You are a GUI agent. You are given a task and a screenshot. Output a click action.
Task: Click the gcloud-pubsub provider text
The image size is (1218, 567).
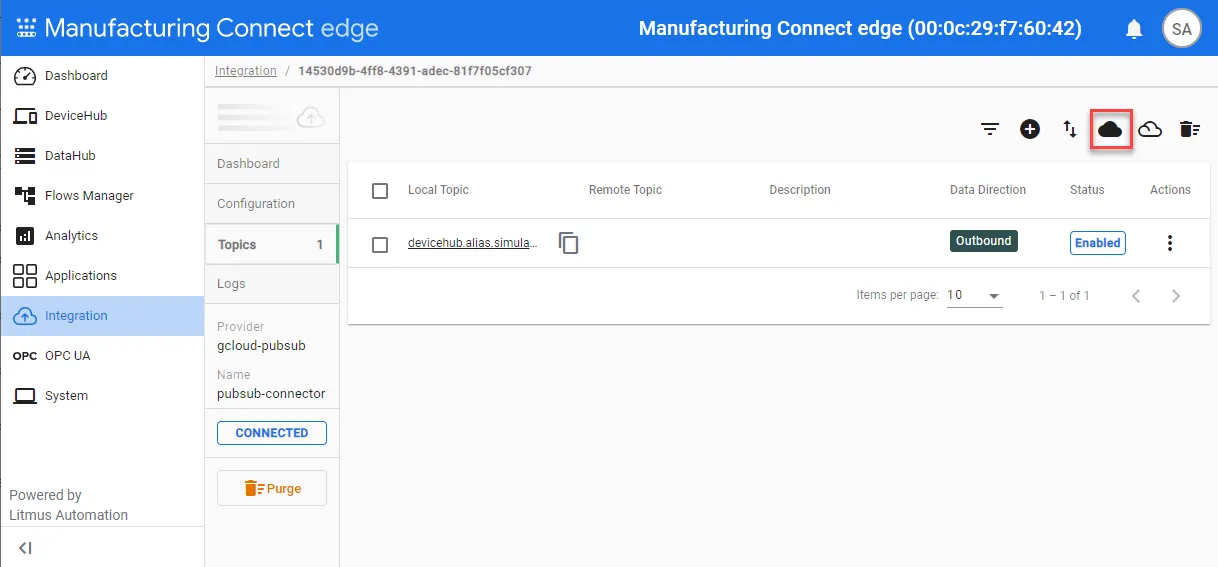261,346
